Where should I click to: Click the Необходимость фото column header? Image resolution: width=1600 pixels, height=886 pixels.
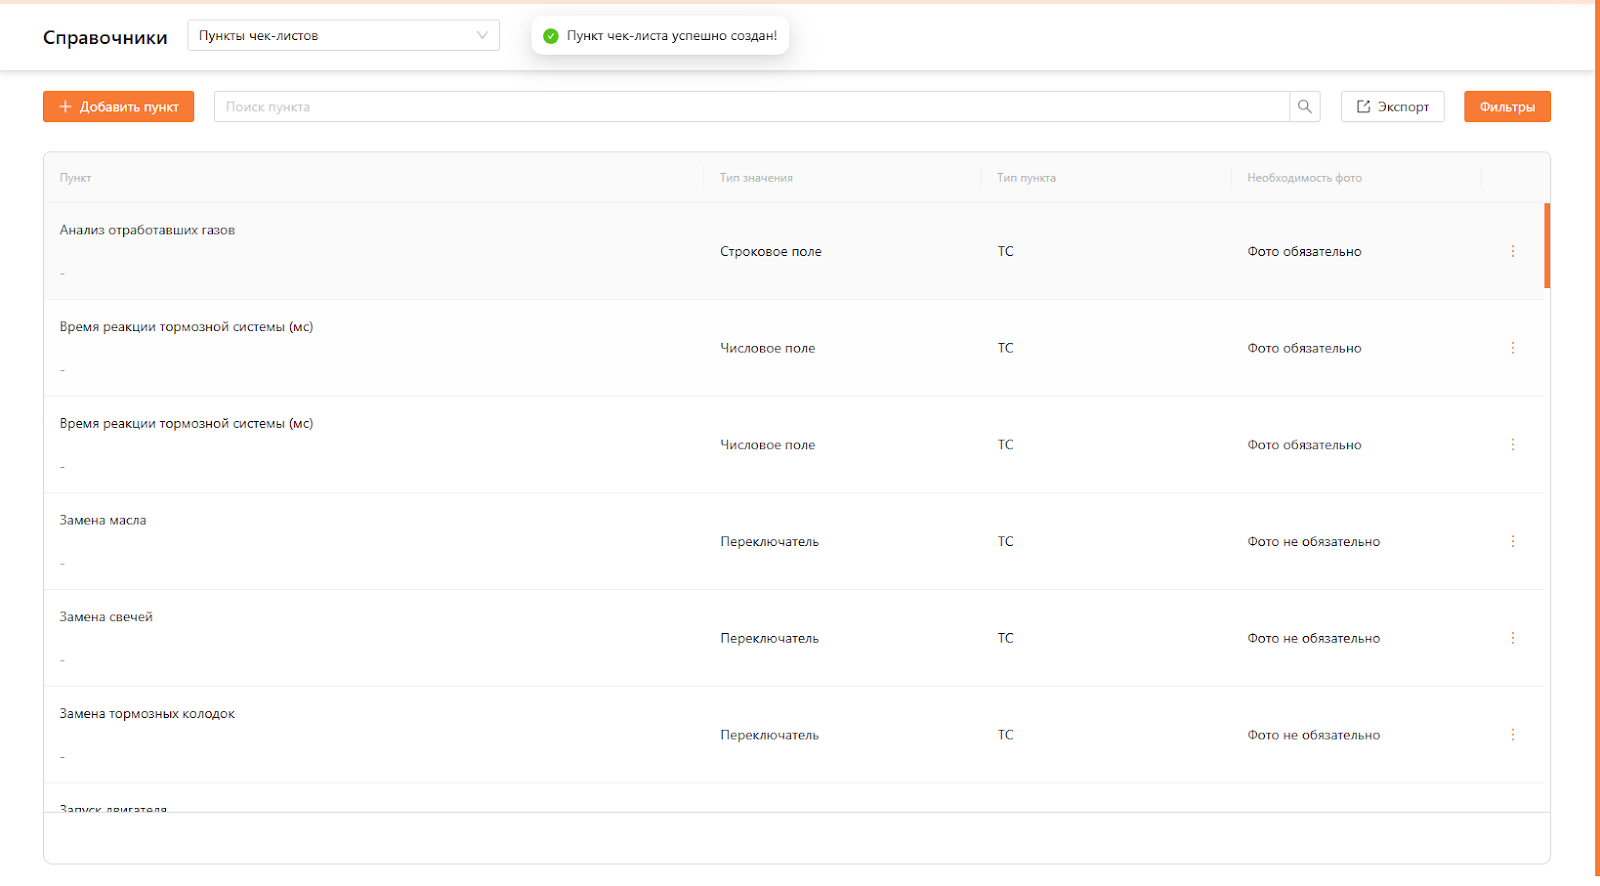pyautogui.click(x=1304, y=178)
